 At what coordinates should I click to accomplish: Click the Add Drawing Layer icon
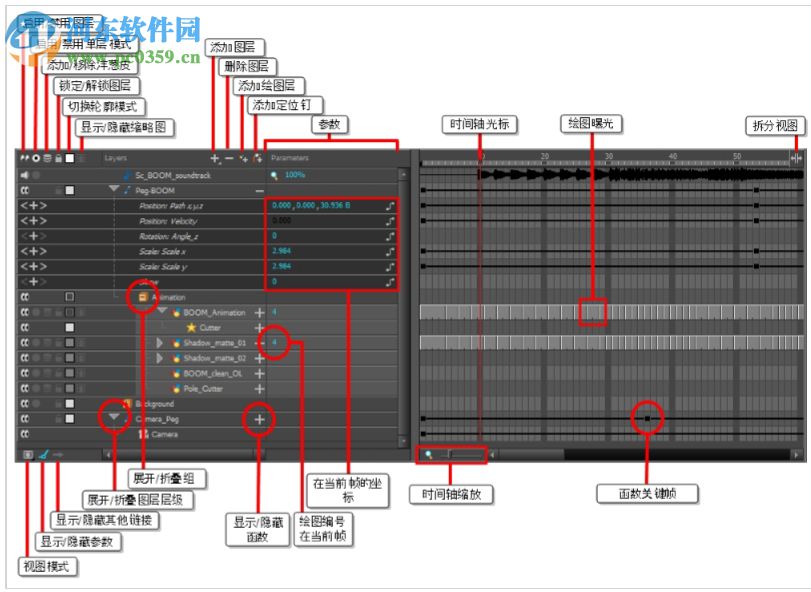click(243, 158)
